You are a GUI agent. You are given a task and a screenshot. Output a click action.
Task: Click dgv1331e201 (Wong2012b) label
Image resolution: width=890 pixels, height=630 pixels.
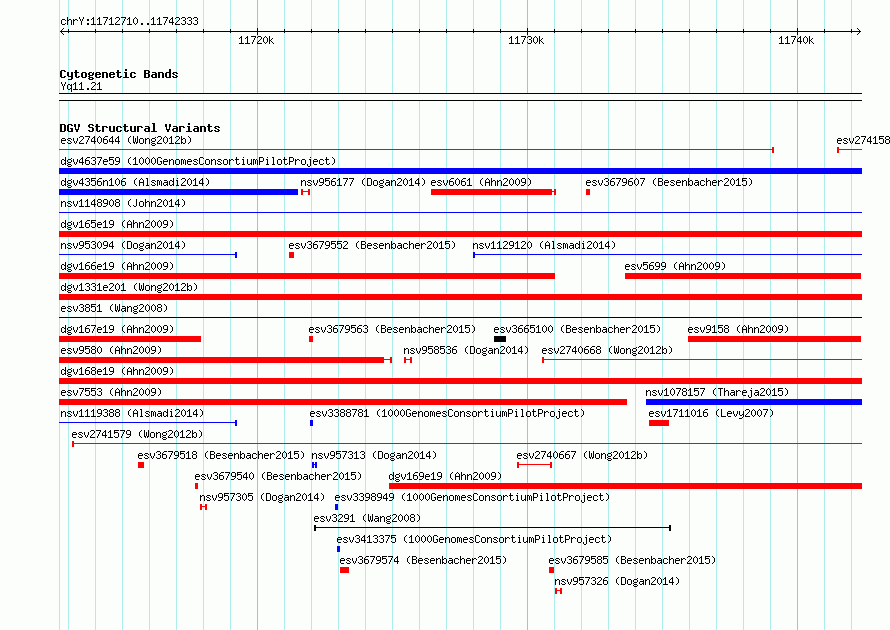(129, 287)
